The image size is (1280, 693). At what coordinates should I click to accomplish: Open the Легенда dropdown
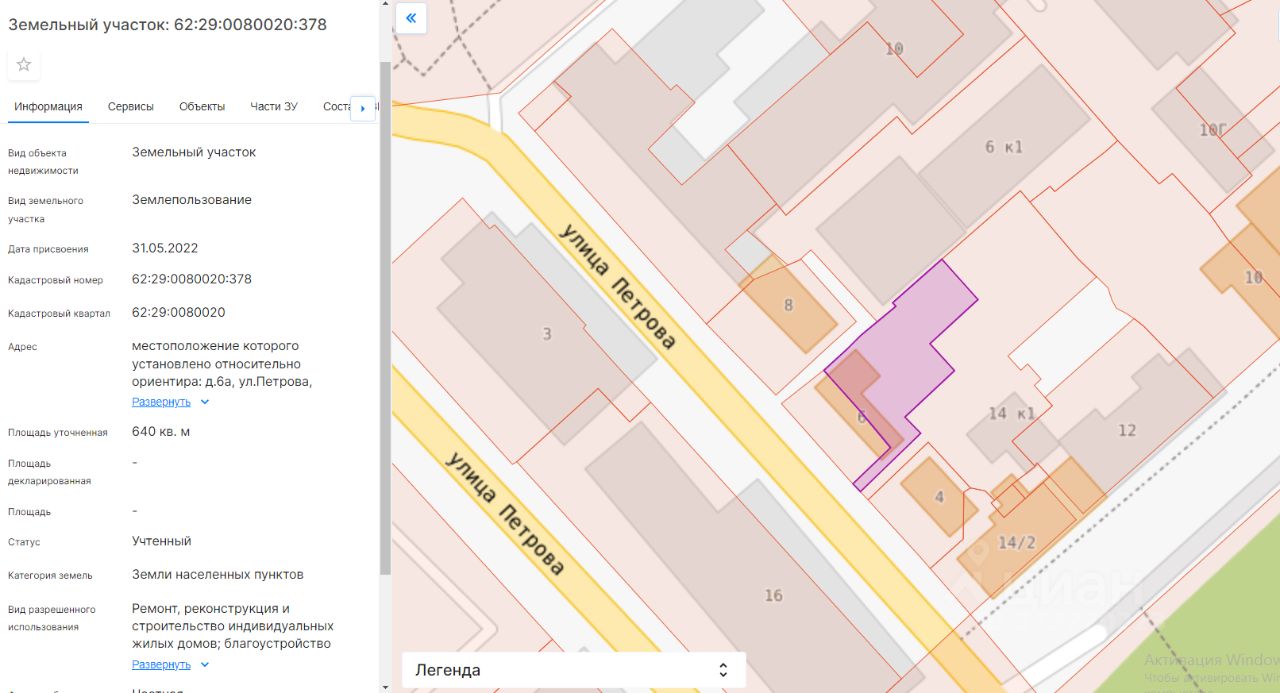pos(574,670)
